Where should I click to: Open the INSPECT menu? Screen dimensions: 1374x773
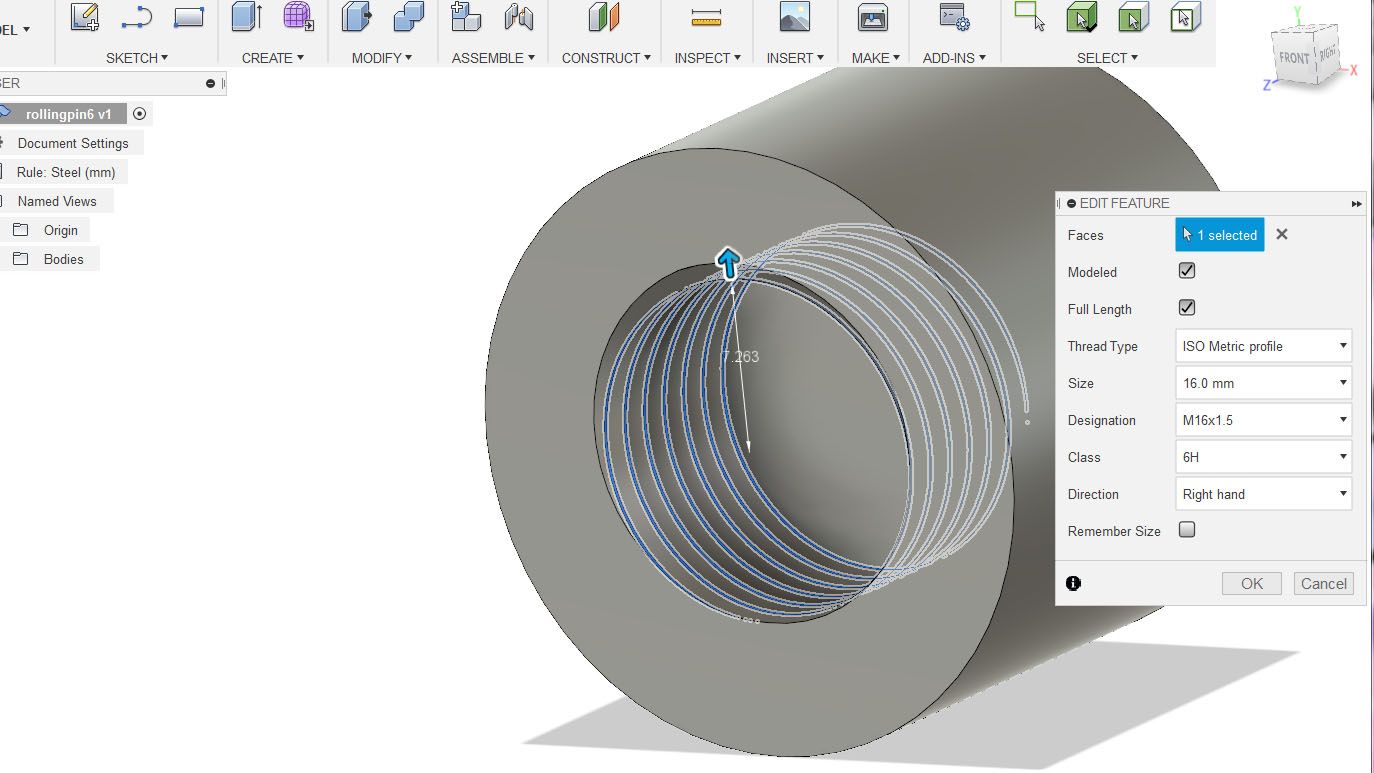[707, 58]
